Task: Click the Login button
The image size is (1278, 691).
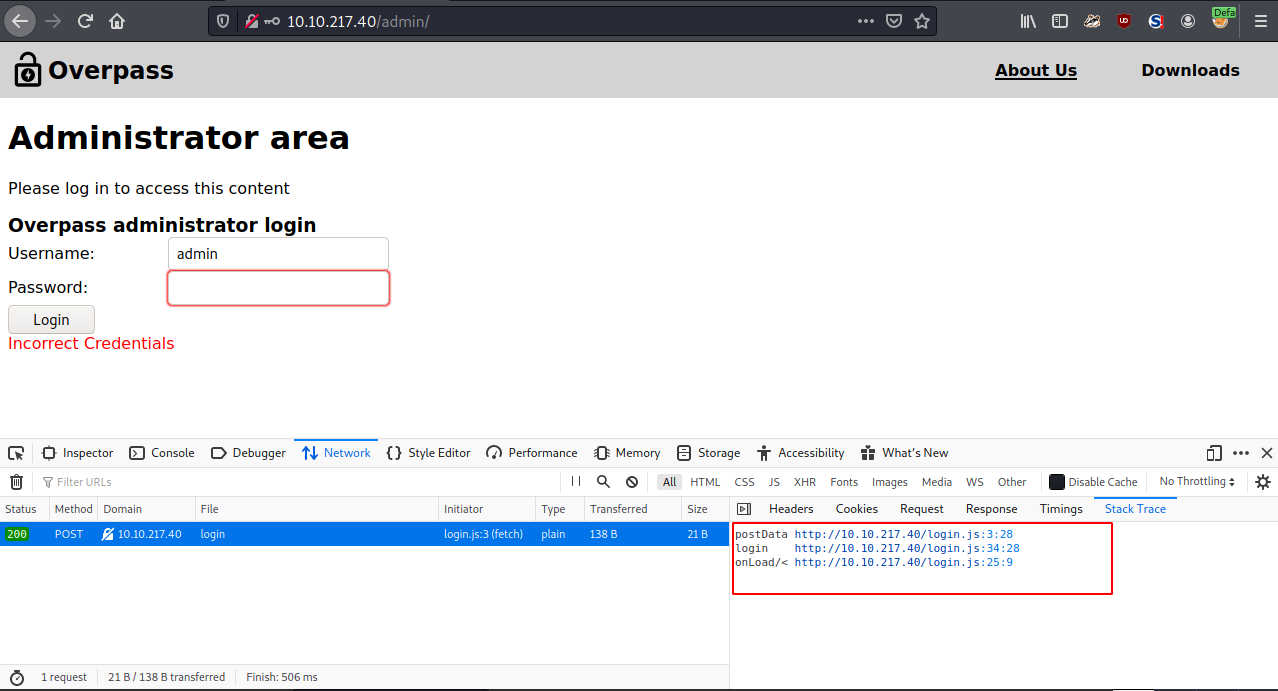Action: click(51, 320)
